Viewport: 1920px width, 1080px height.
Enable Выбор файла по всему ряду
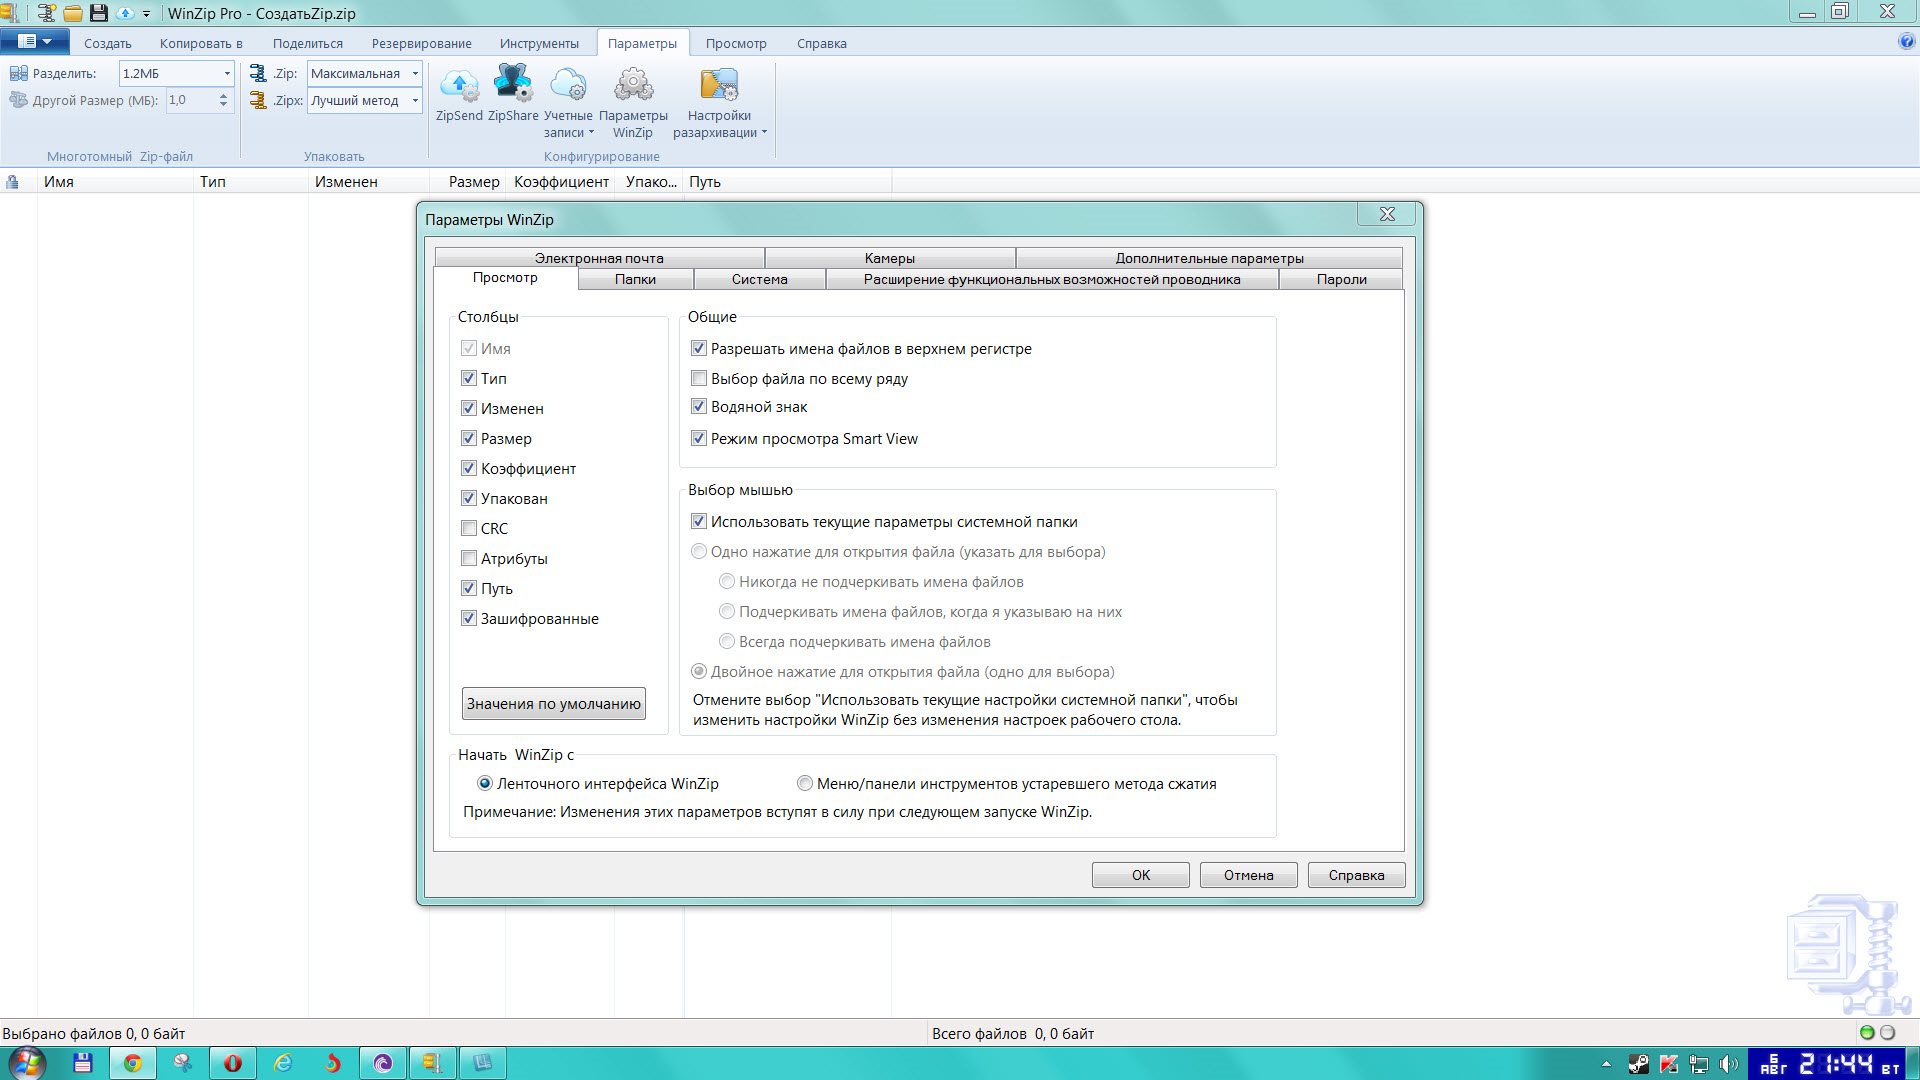(699, 378)
